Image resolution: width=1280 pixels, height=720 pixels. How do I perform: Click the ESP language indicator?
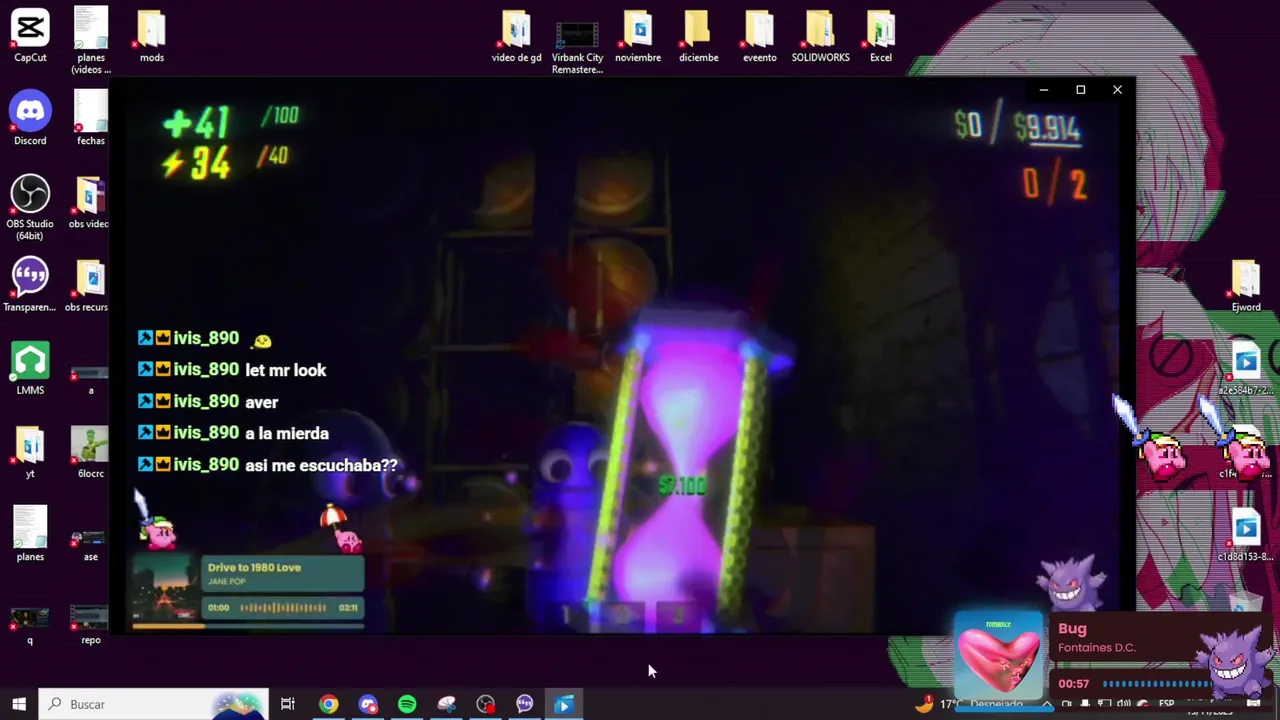pos(1166,704)
